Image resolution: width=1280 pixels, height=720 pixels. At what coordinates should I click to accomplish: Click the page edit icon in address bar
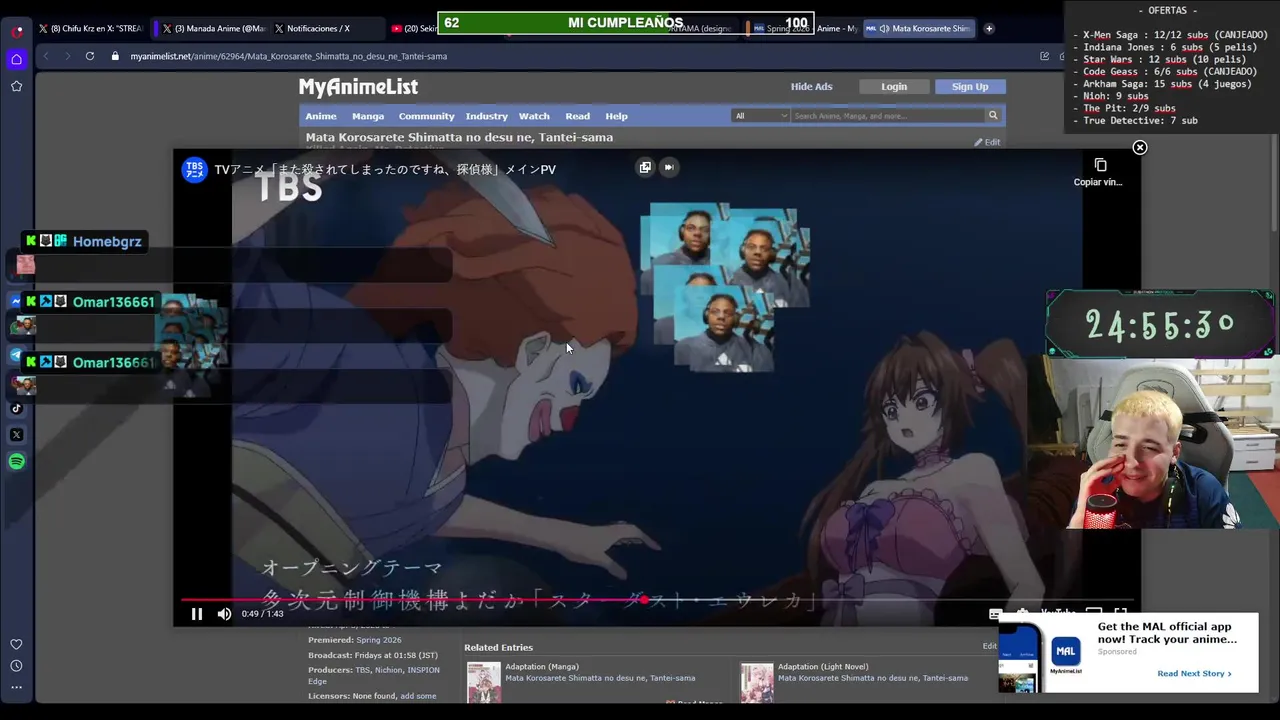(x=1045, y=56)
